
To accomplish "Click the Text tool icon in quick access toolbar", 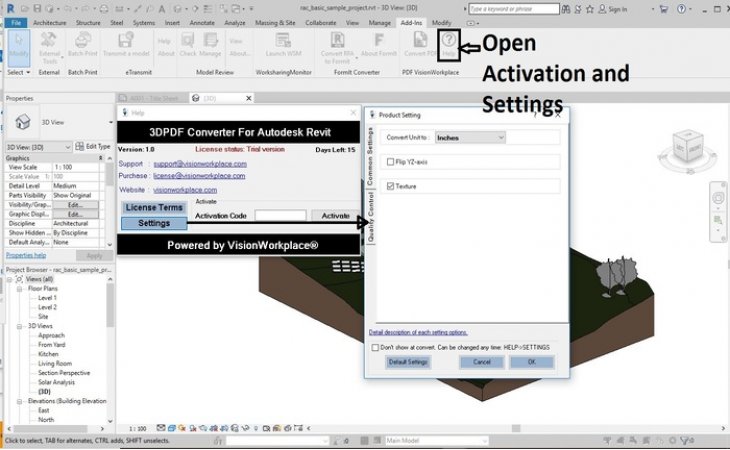I will 162,9.
